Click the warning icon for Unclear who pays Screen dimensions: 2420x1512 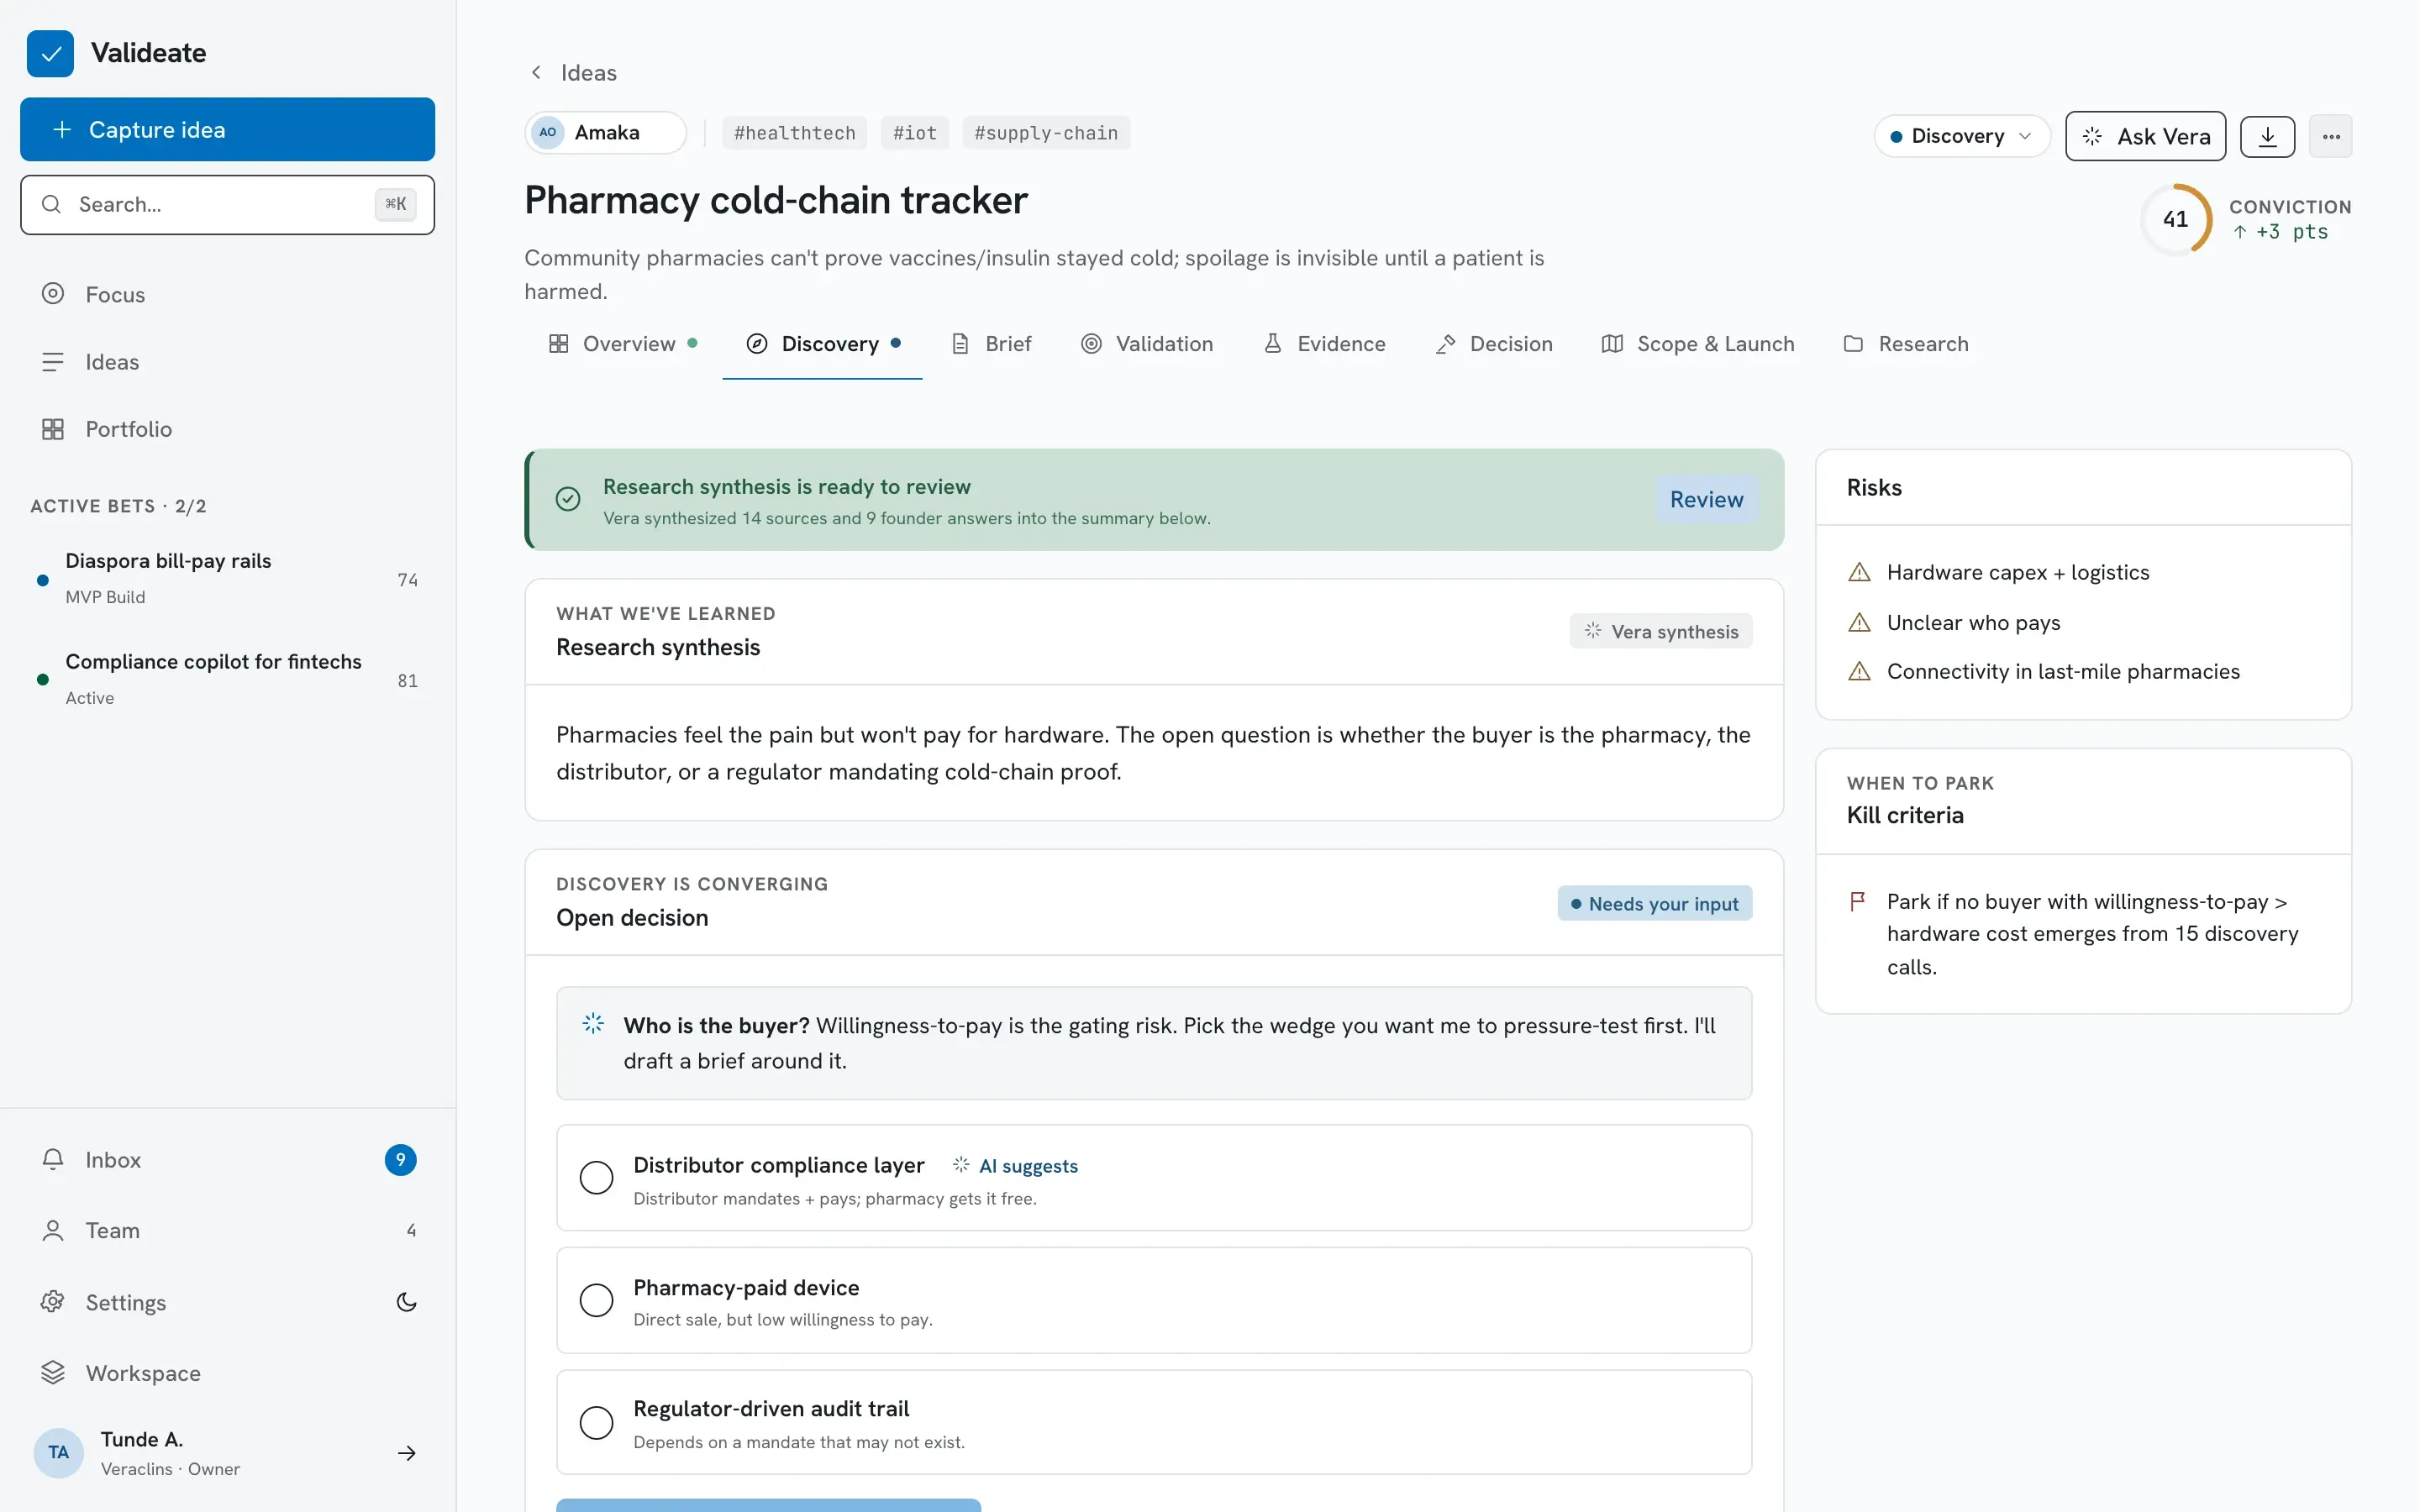point(1859,622)
